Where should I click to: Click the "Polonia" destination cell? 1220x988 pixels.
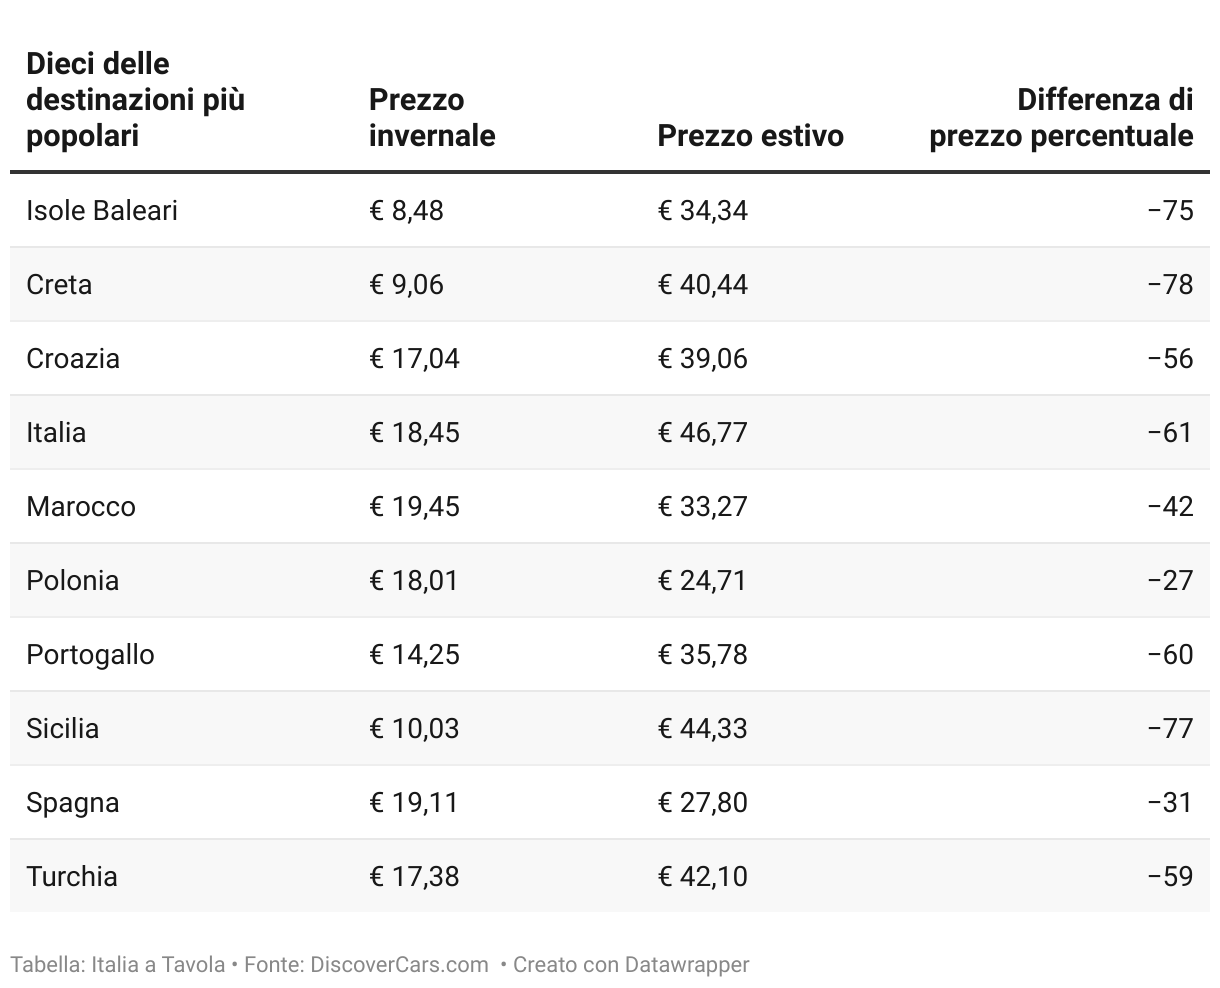tap(73, 581)
